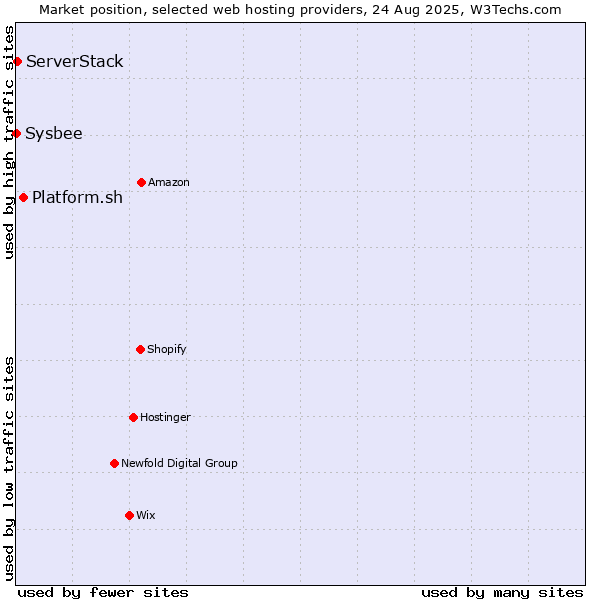Select the Shopify label
The width and height of the screenshot is (600, 600).
pyautogui.click(x=167, y=349)
